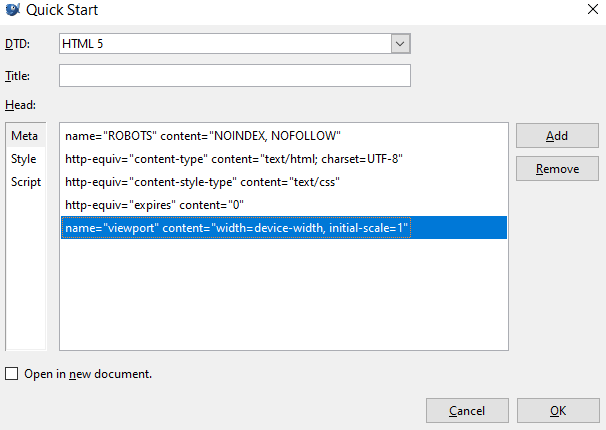Image resolution: width=606 pixels, height=430 pixels.
Task: Focus the Title text field
Action: point(235,76)
